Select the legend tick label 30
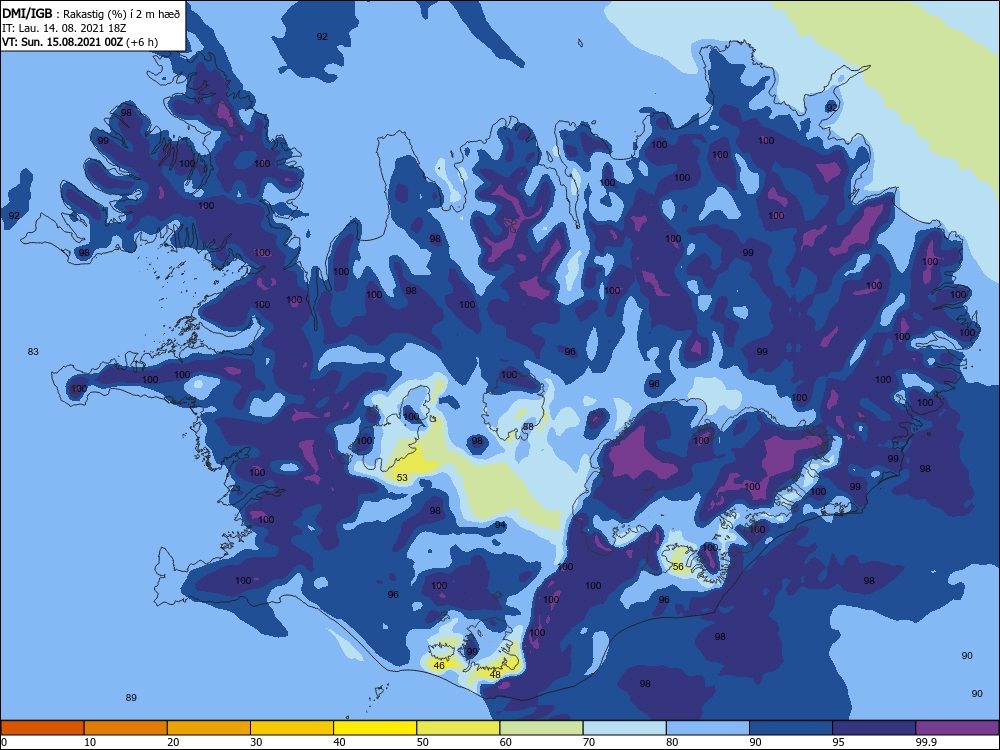The width and height of the screenshot is (1000, 750). point(256,742)
